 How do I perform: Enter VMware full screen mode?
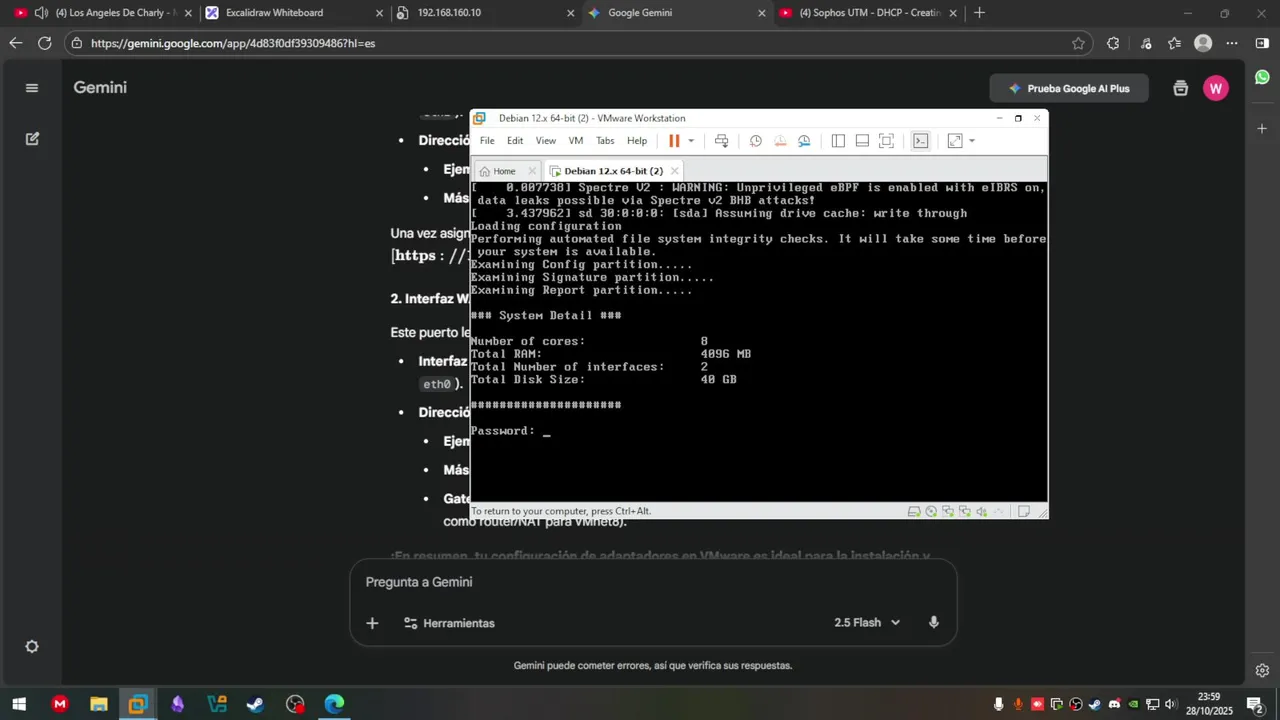tap(886, 141)
